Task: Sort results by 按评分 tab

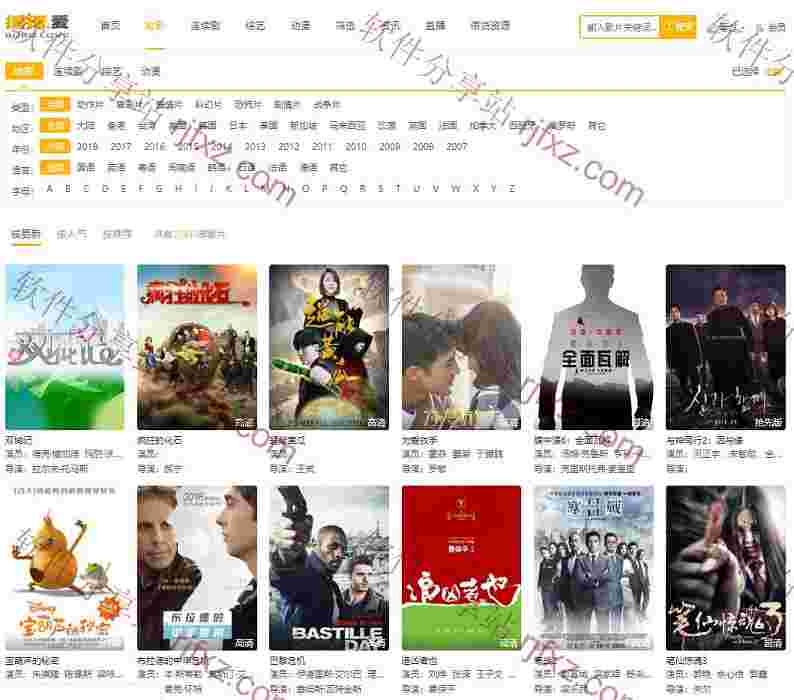Action: click(x=117, y=234)
